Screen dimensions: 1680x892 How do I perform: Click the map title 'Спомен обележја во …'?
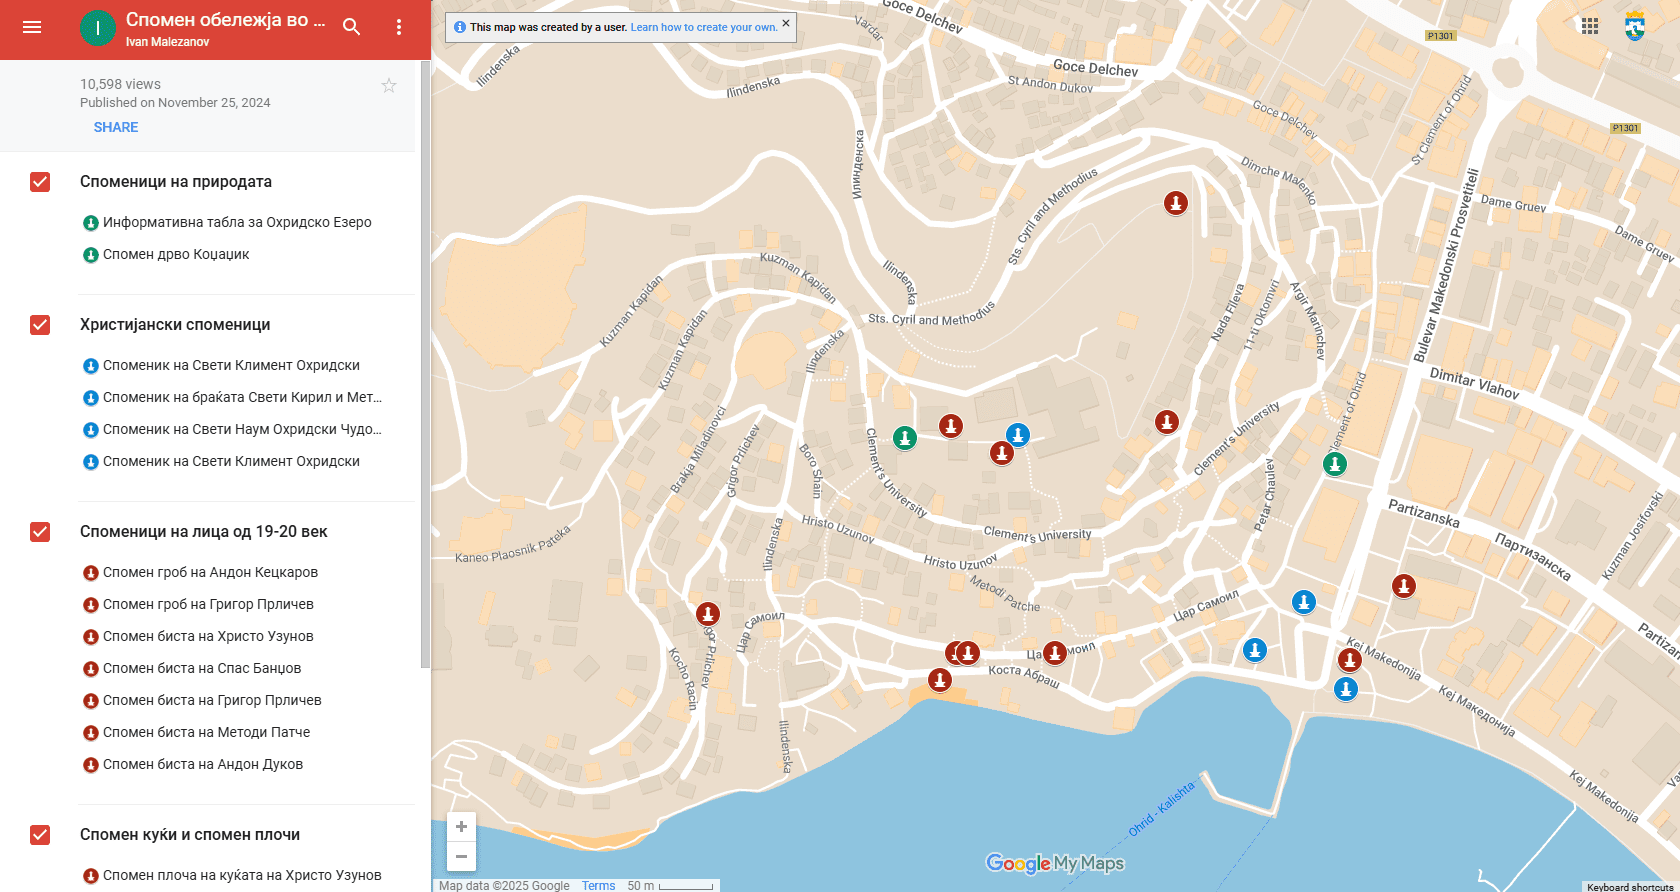226,19
